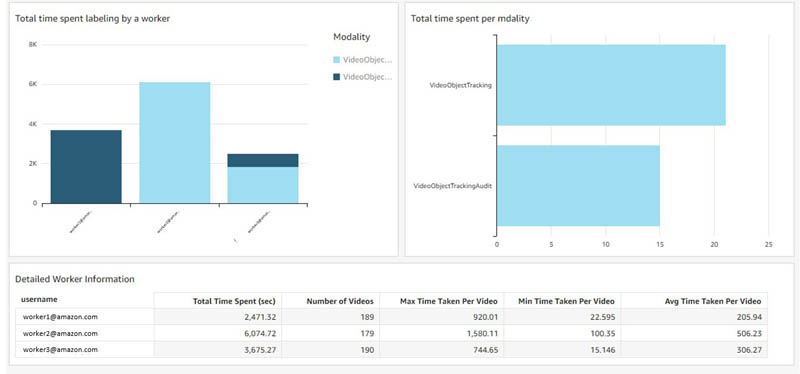Sort by Total Time Spent (sec) header
800x374 pixels.
pyautogui.click(x=234, y=301)
